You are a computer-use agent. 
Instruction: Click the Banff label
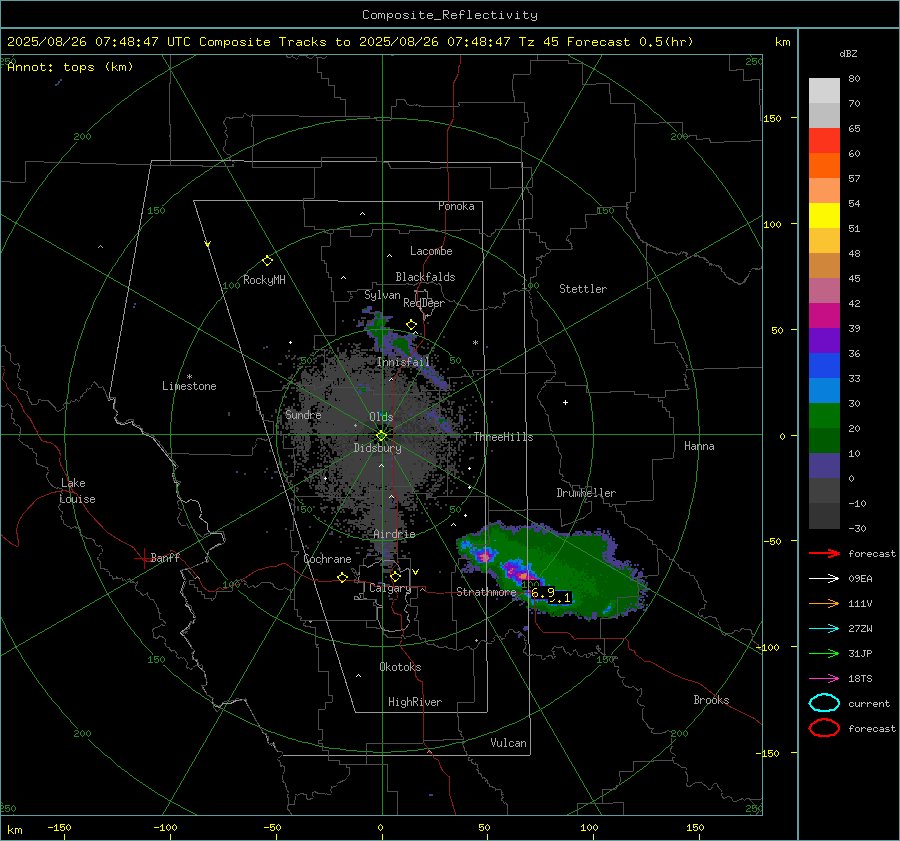click(x=165, y=557)
